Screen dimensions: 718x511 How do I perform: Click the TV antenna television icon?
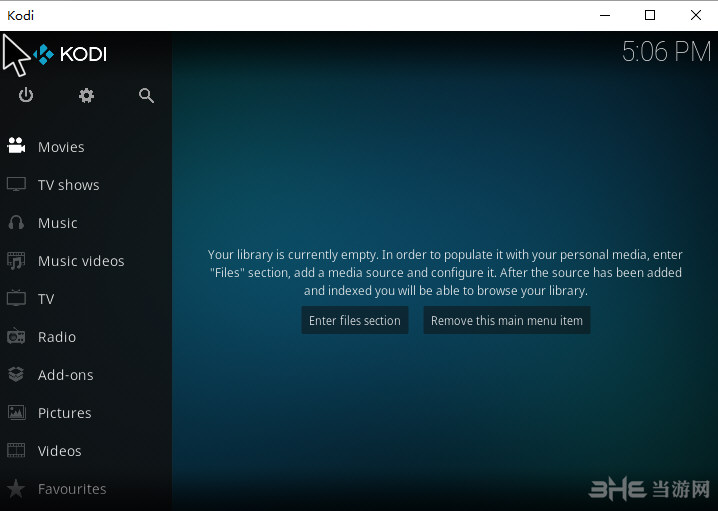[16, 298]
